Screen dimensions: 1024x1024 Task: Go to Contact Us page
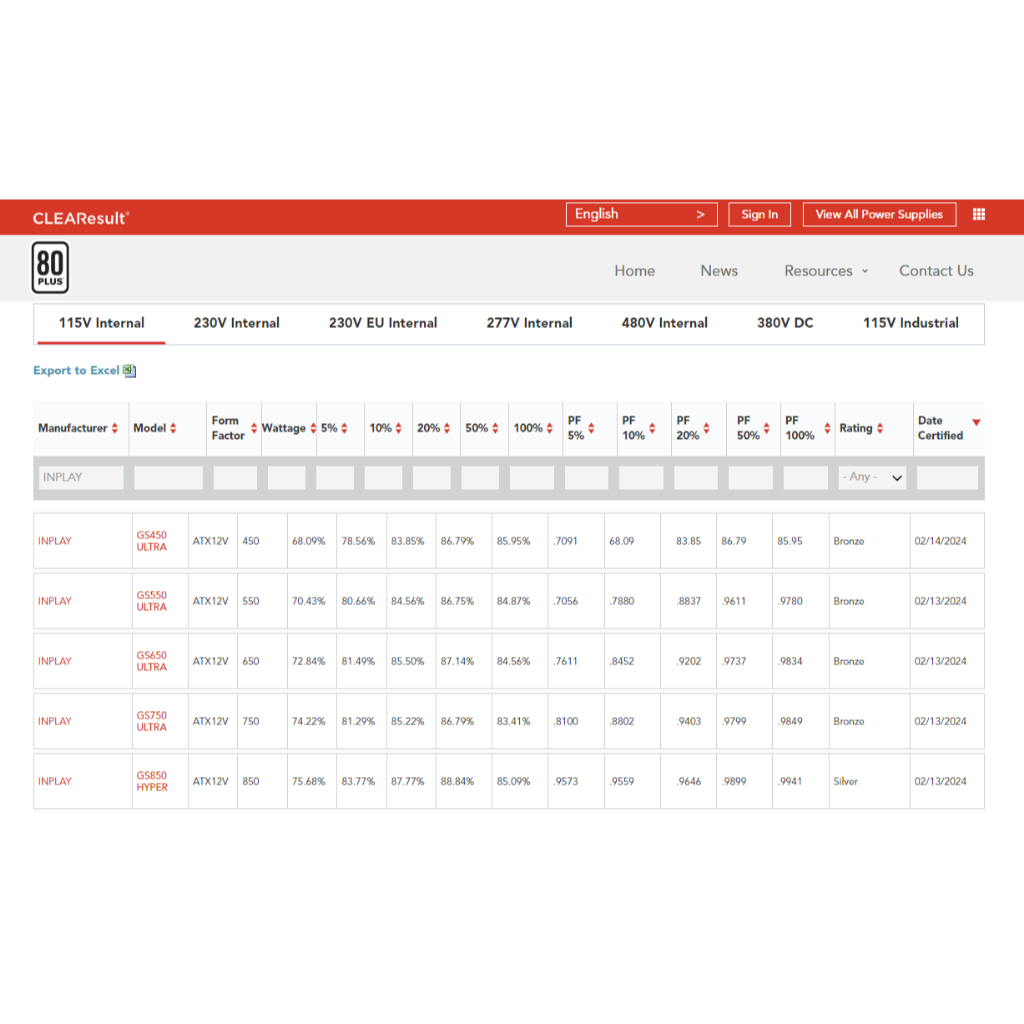pyautogui.click(x=935, y=271)
